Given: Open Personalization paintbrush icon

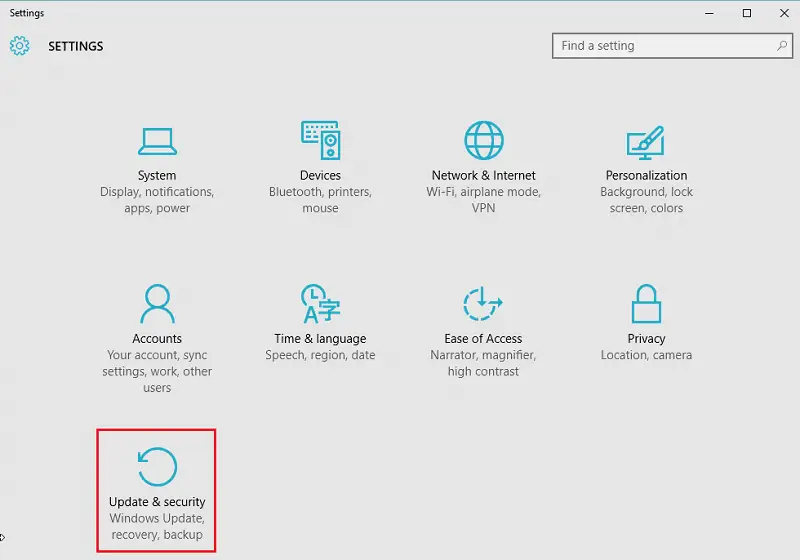Looking at the screenshot, I should pos(645,142).
